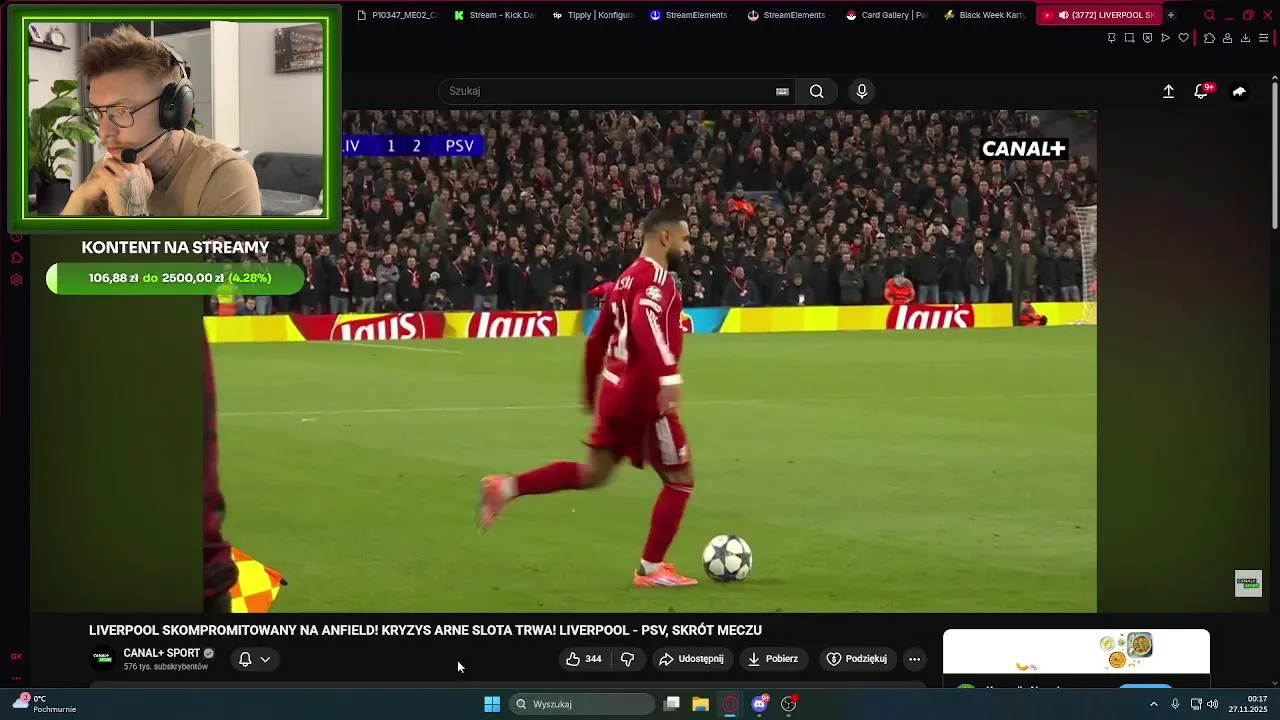Open Windows Start menu
The image size is (1280, 720).
click(x=492, y=704)
